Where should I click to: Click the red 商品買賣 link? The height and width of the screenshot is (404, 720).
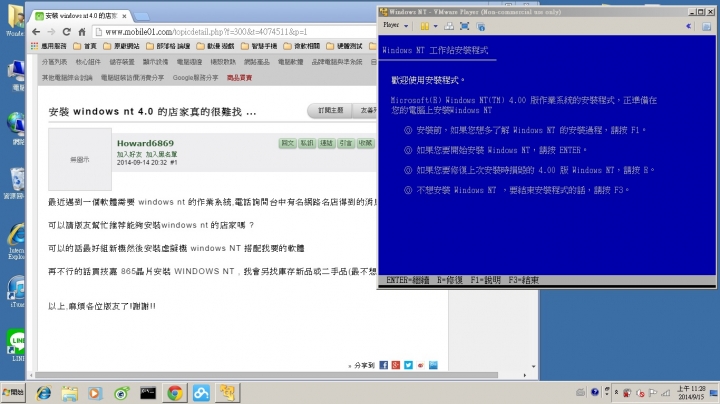pyautogui.click(x=239, y=78)
